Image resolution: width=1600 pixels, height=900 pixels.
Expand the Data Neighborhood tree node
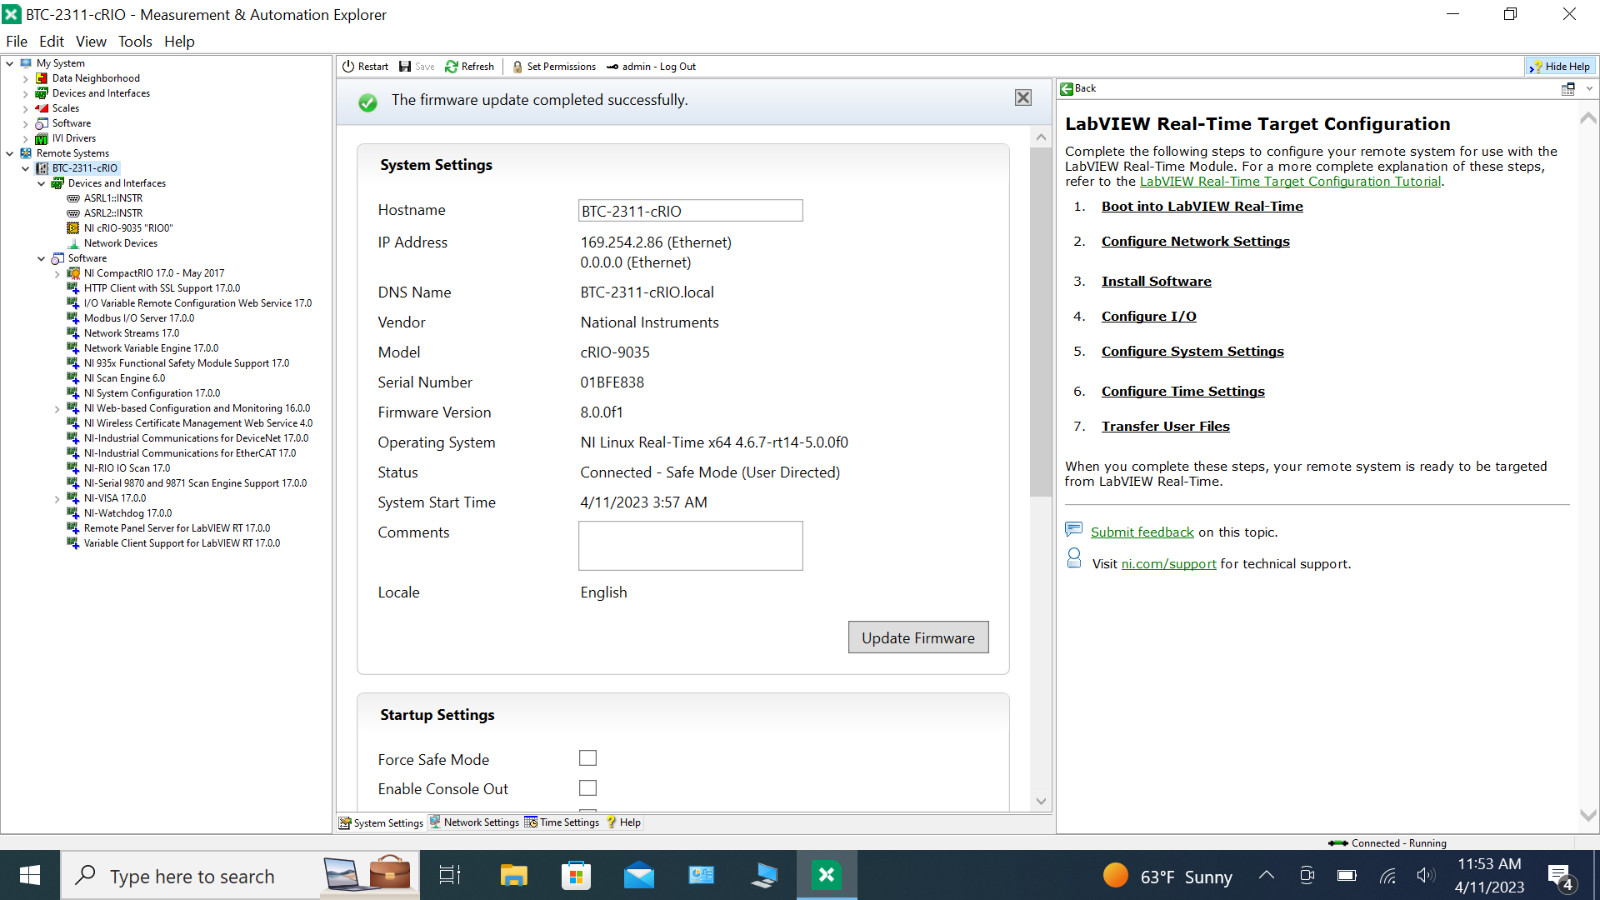click(26, 78)
